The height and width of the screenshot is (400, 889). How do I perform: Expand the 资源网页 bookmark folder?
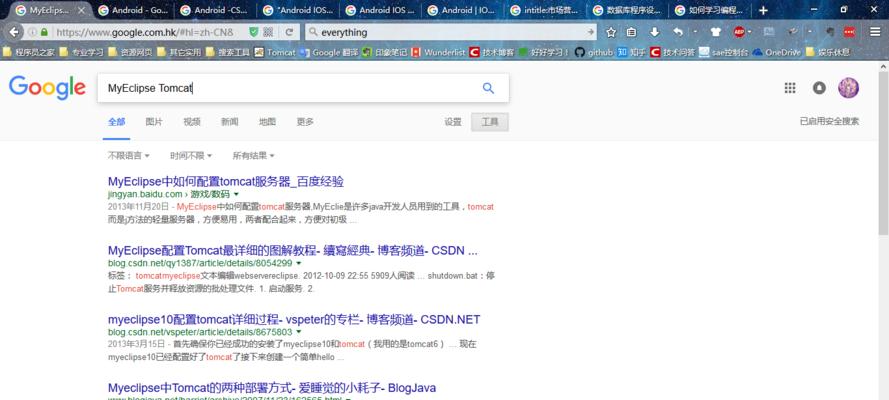(130, 52)
